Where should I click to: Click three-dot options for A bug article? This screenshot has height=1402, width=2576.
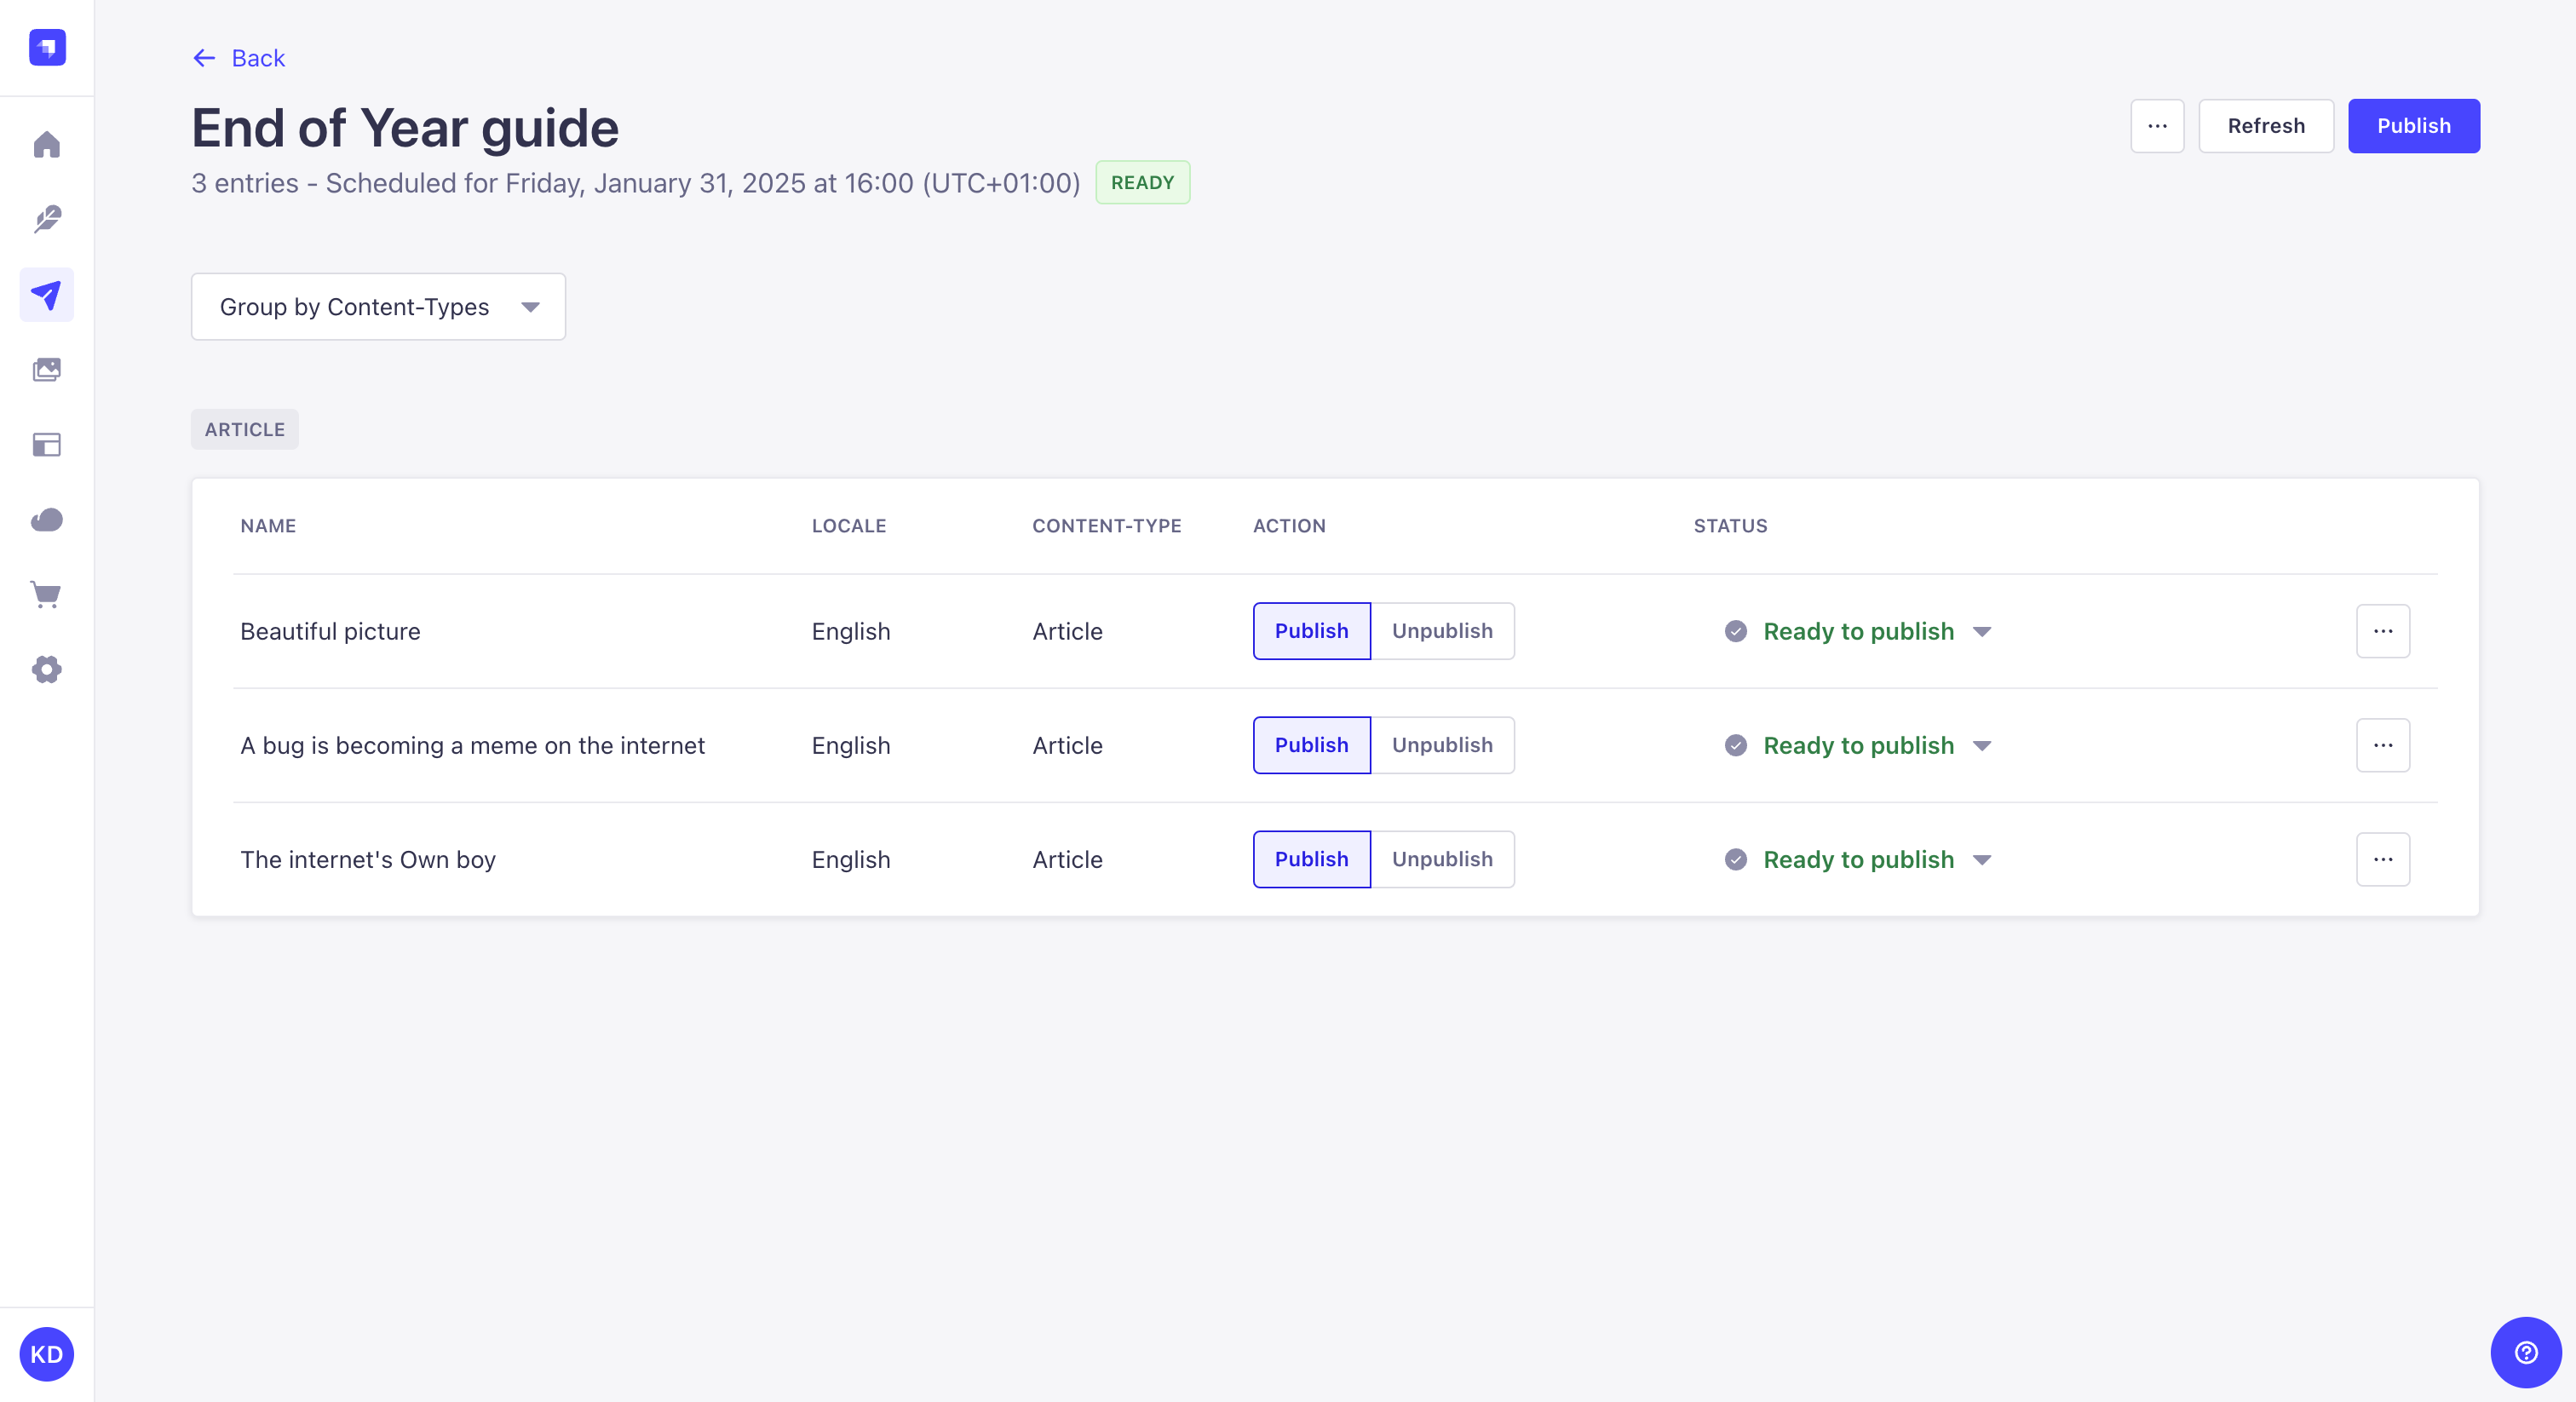pyautogui.click(x=2383, y=744)
